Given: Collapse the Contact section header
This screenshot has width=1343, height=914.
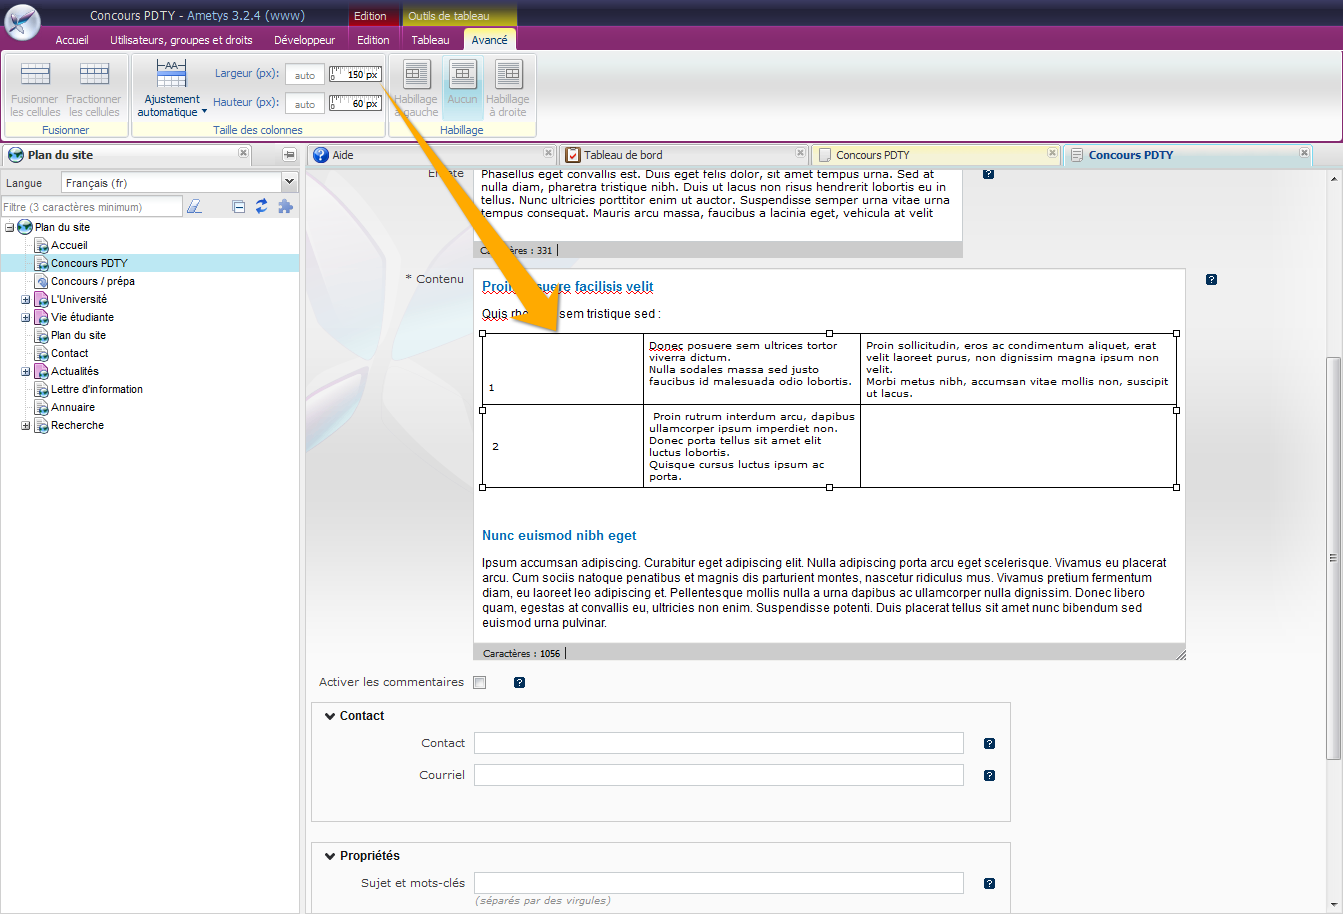Looking at the screenshot, I should pyautogui.click(x=331, y=716).
